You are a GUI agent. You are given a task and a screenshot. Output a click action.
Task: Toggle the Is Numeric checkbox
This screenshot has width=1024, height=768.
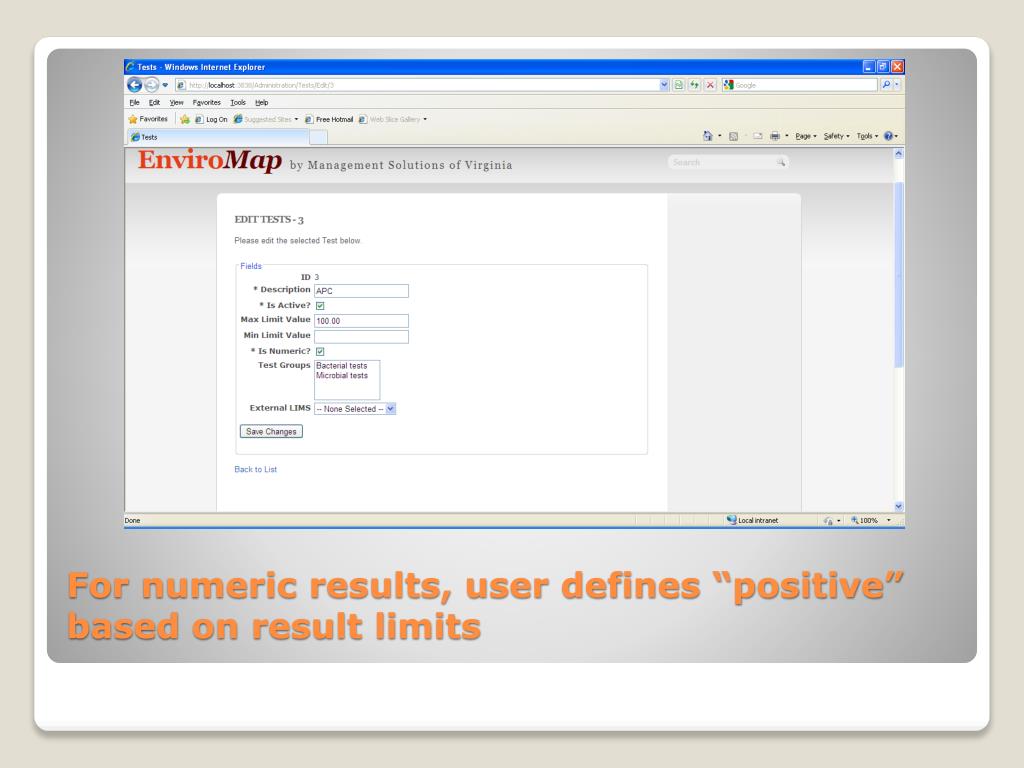tap(320, 351)
